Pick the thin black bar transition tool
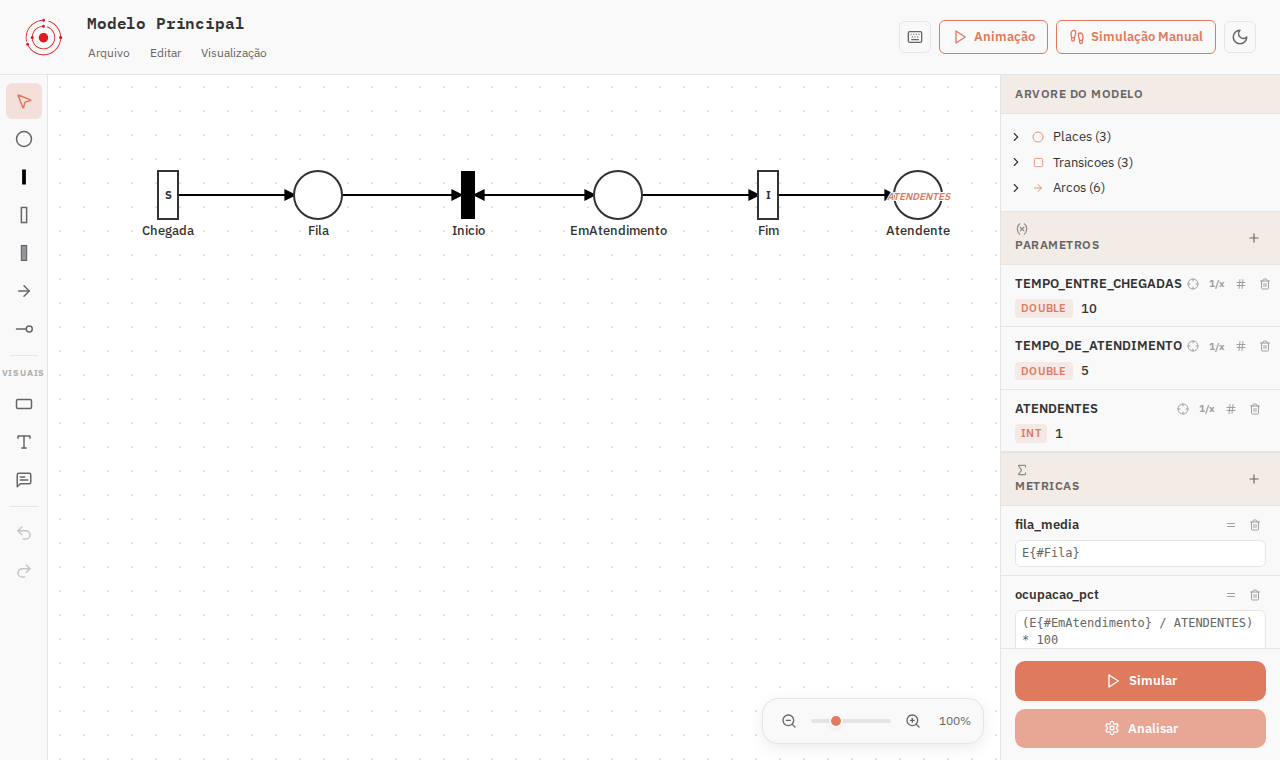 click(24, 177)
